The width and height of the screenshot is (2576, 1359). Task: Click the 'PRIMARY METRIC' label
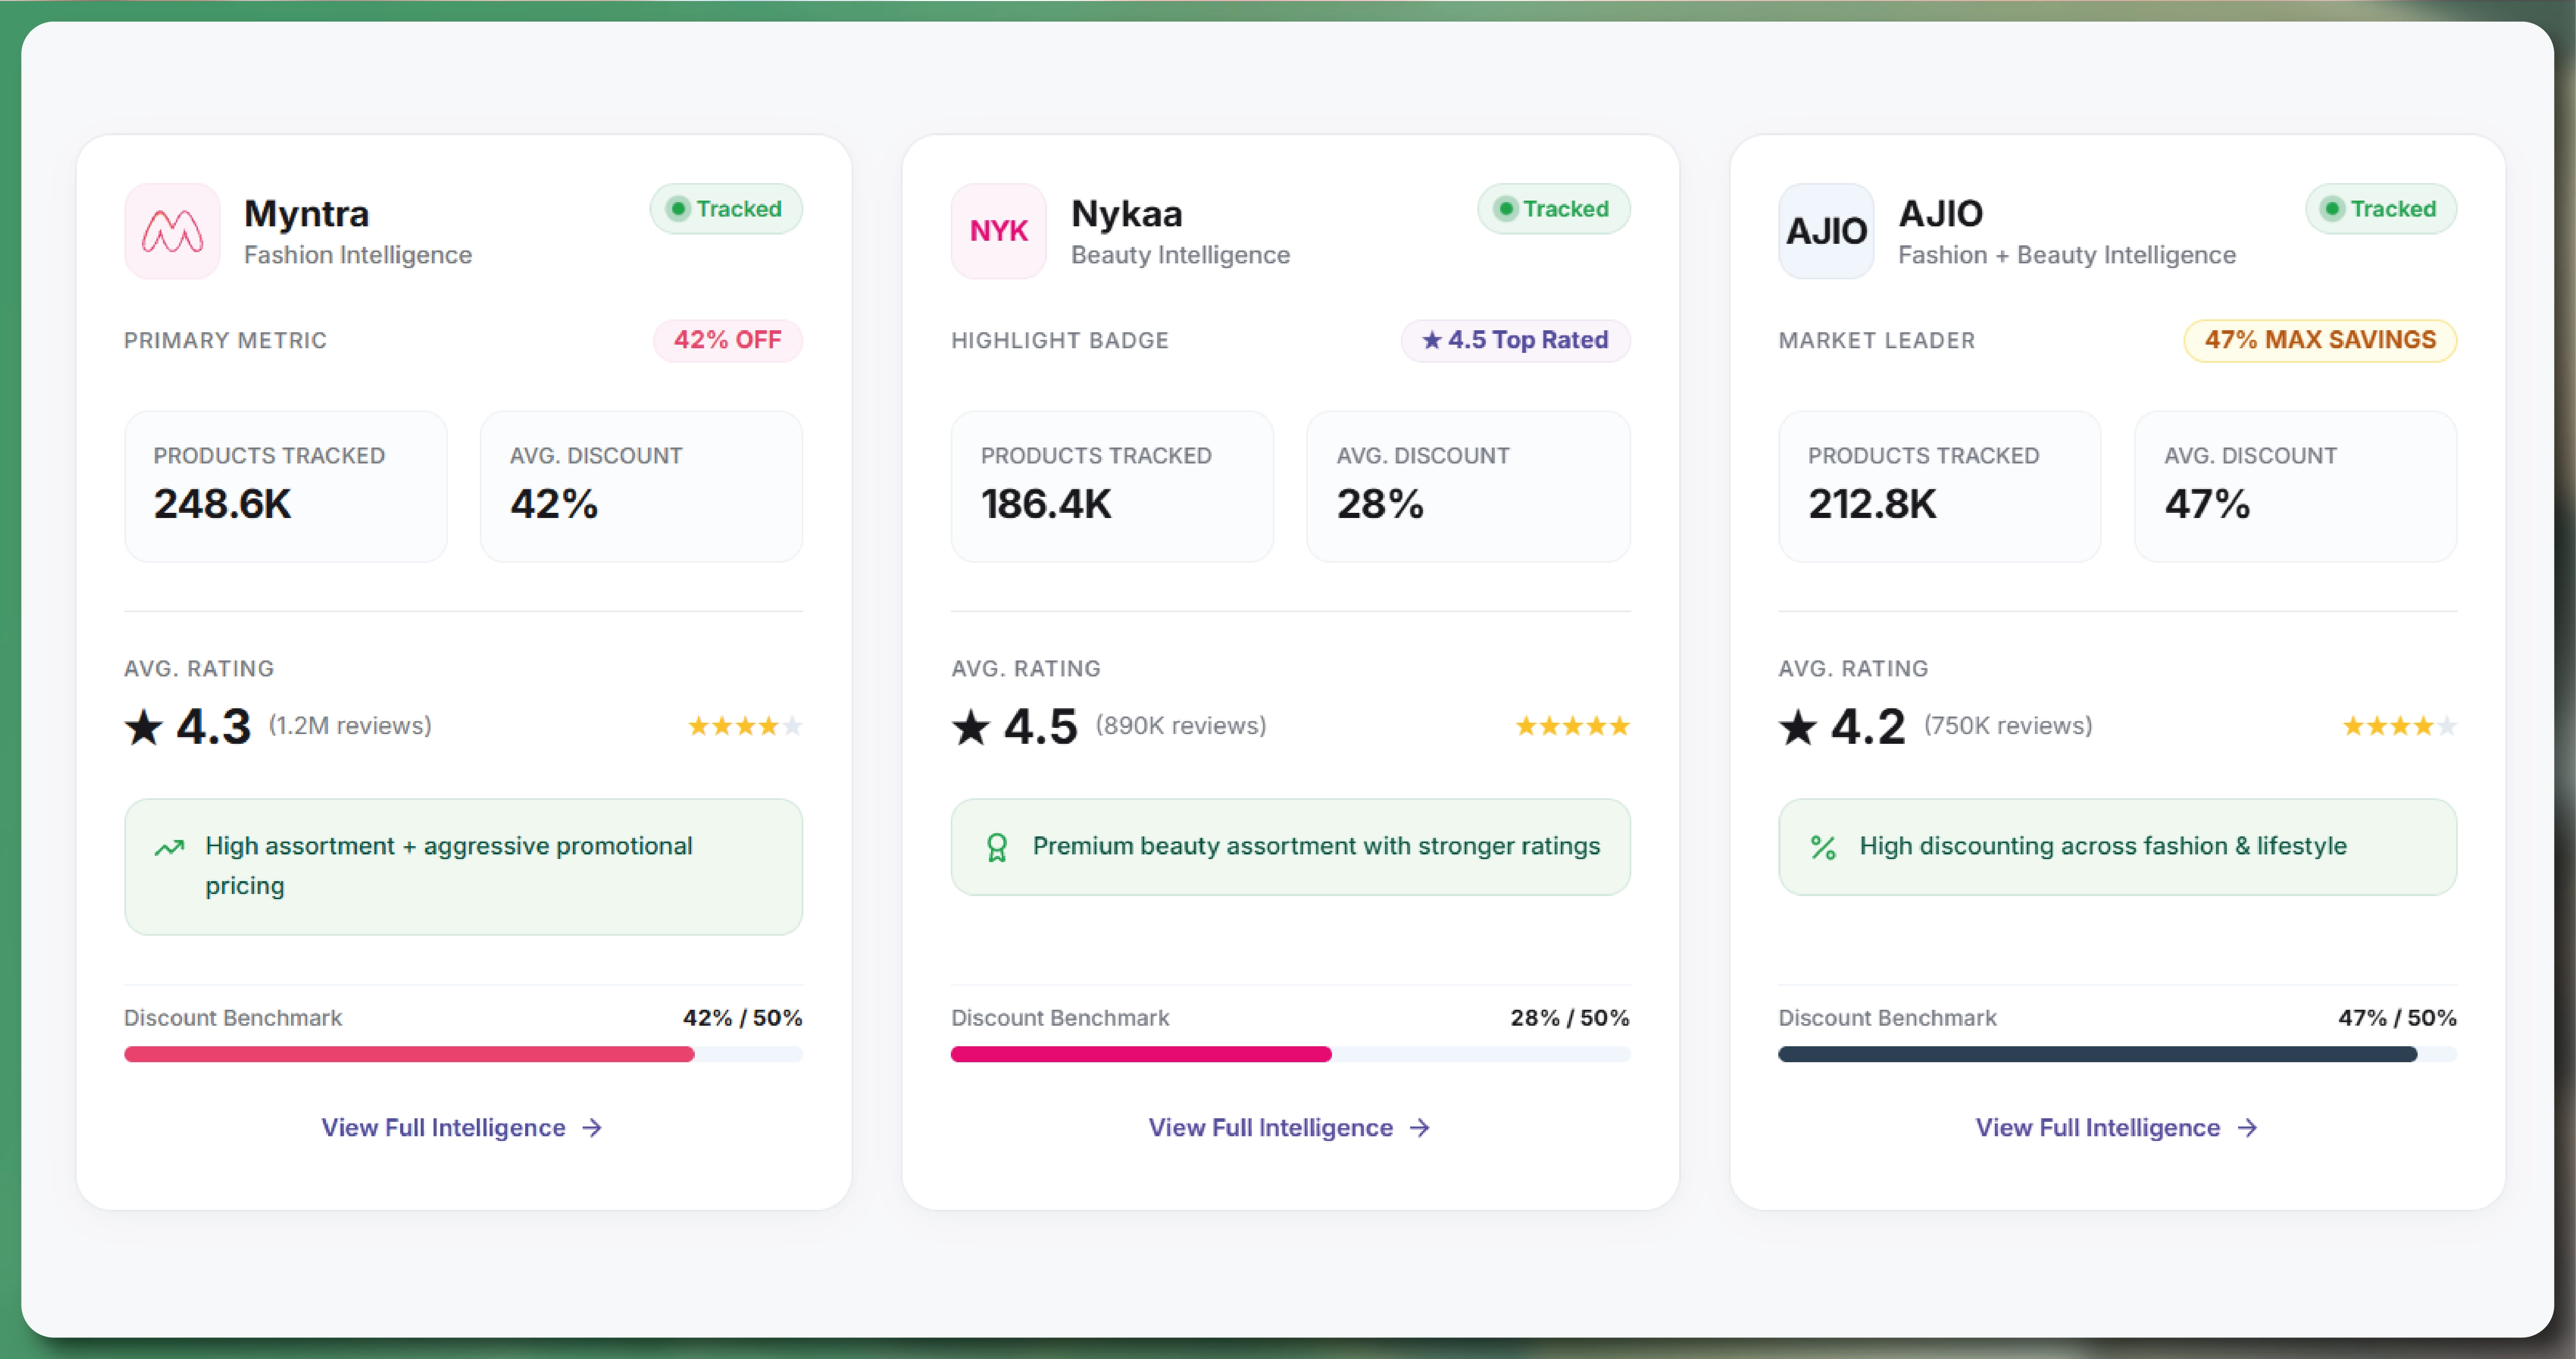[225, 341]
